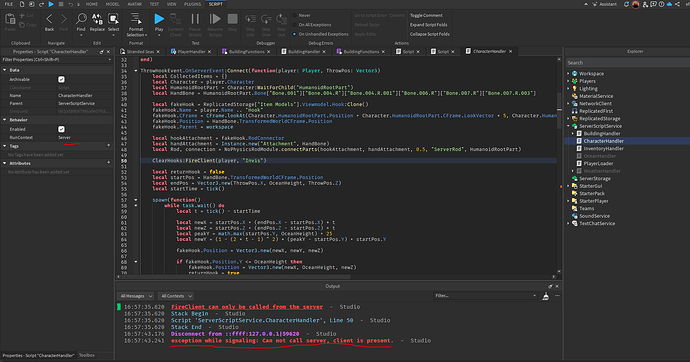This screenshot has height=362, width=690.
Task: Open the All Messages dropdown in Output
Action: click(136, 296)
